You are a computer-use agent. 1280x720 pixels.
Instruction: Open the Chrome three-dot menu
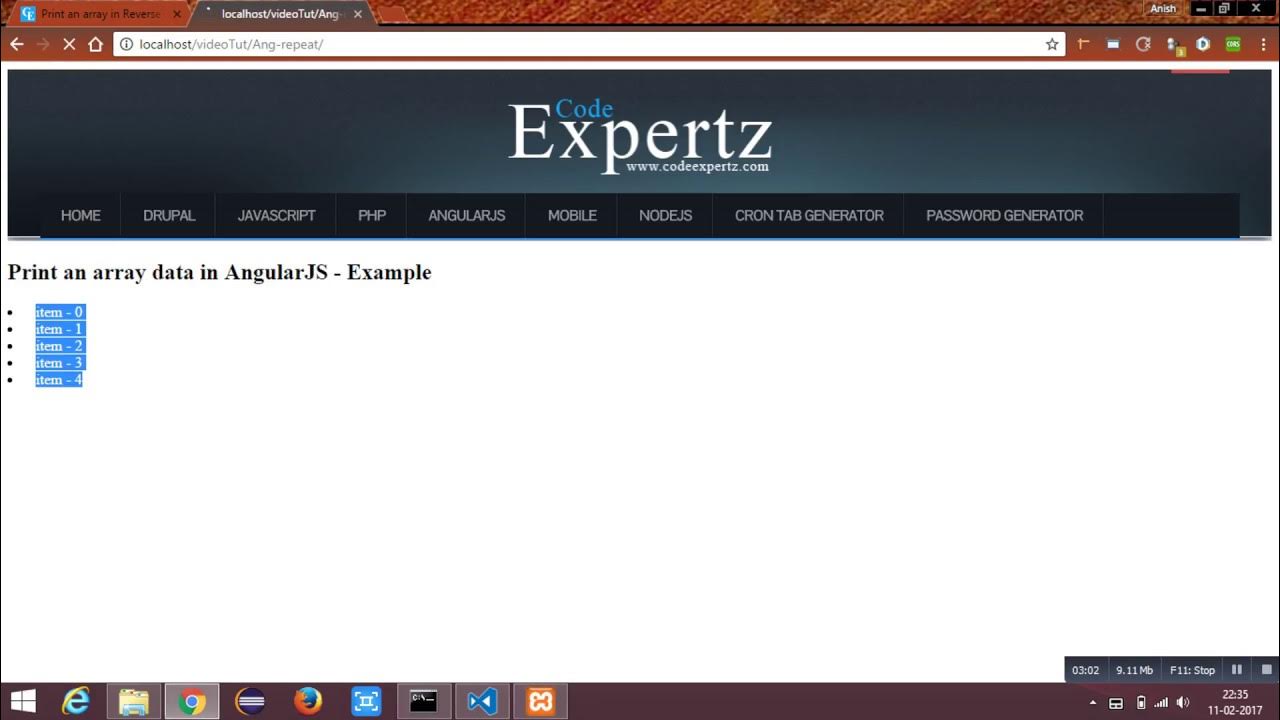point(1262,44)
